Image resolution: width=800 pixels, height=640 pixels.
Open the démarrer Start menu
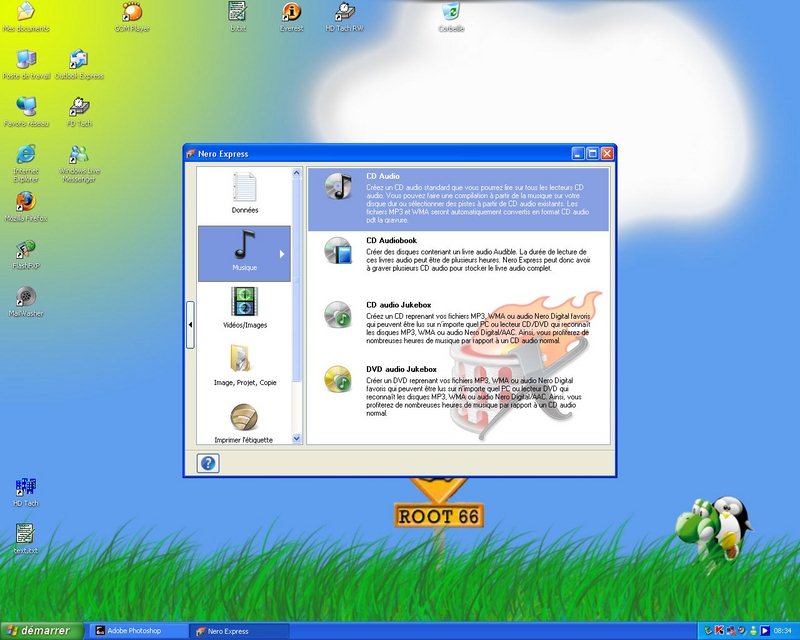41,631
